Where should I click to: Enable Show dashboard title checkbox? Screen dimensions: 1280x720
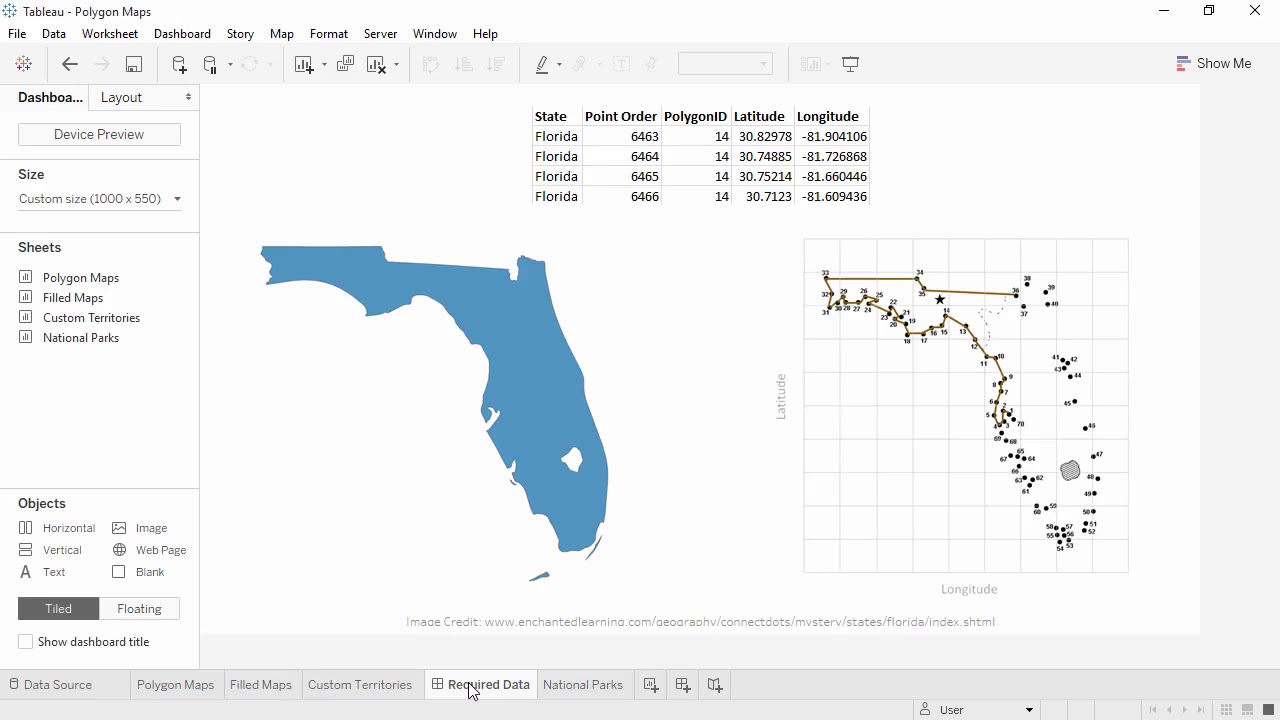tap(26, 642)
